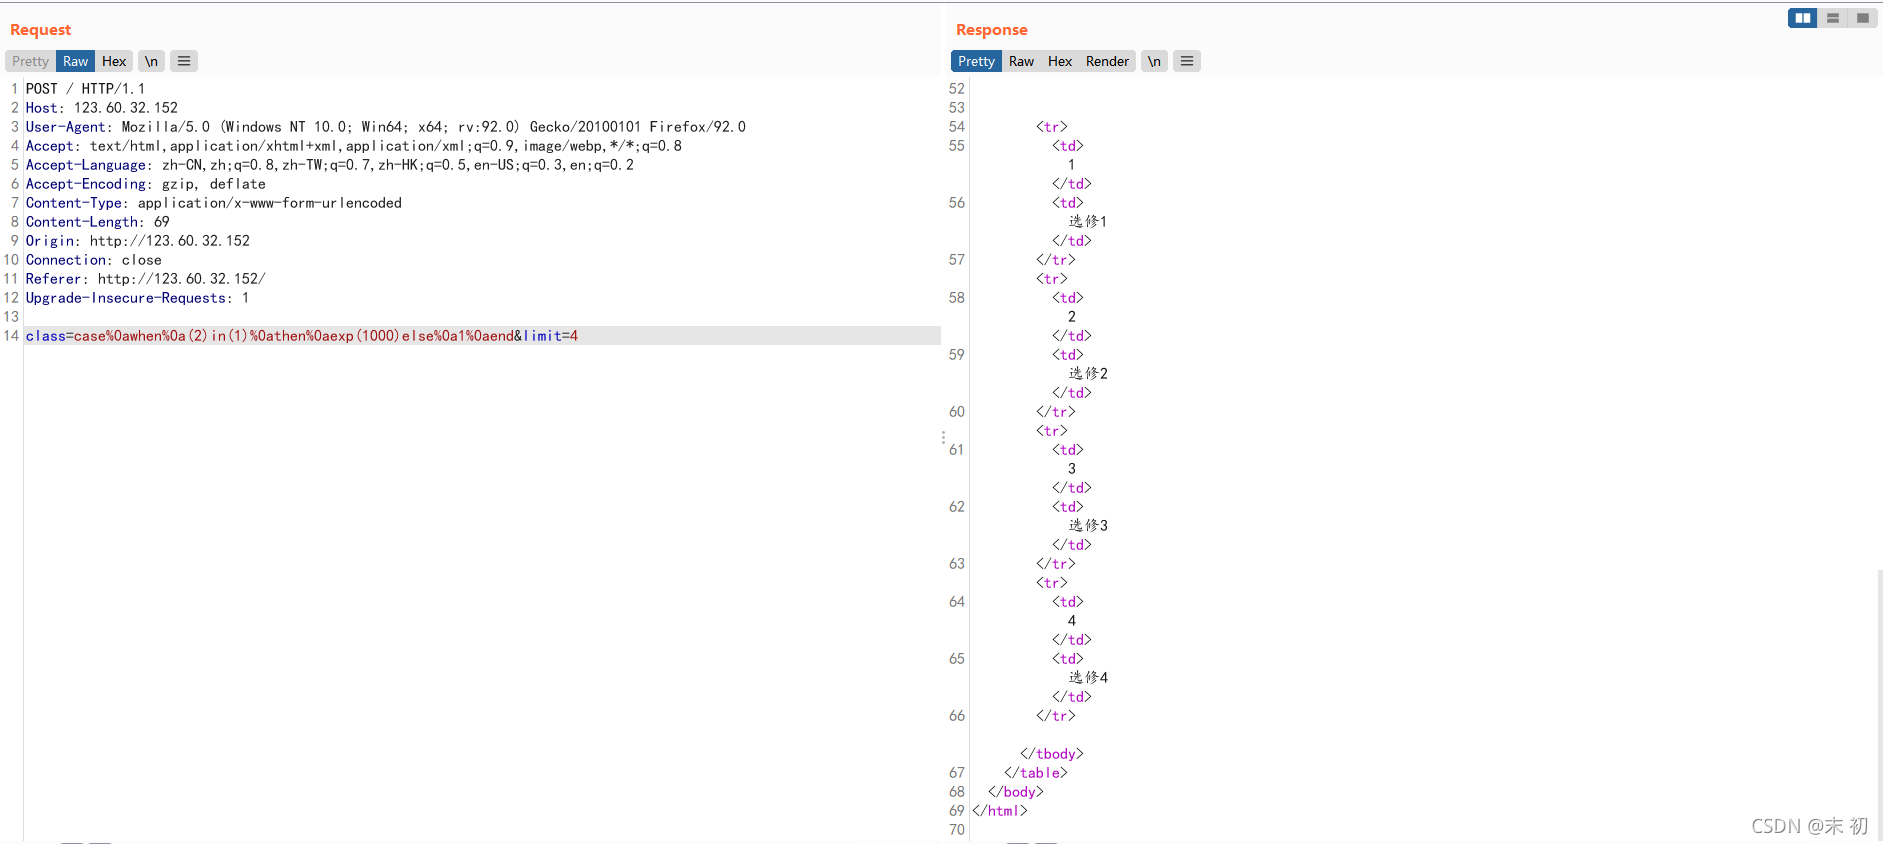Click the closing </html> tag
The image size is (1883, 844).
pyautogui.click(x=1000, y=811)
